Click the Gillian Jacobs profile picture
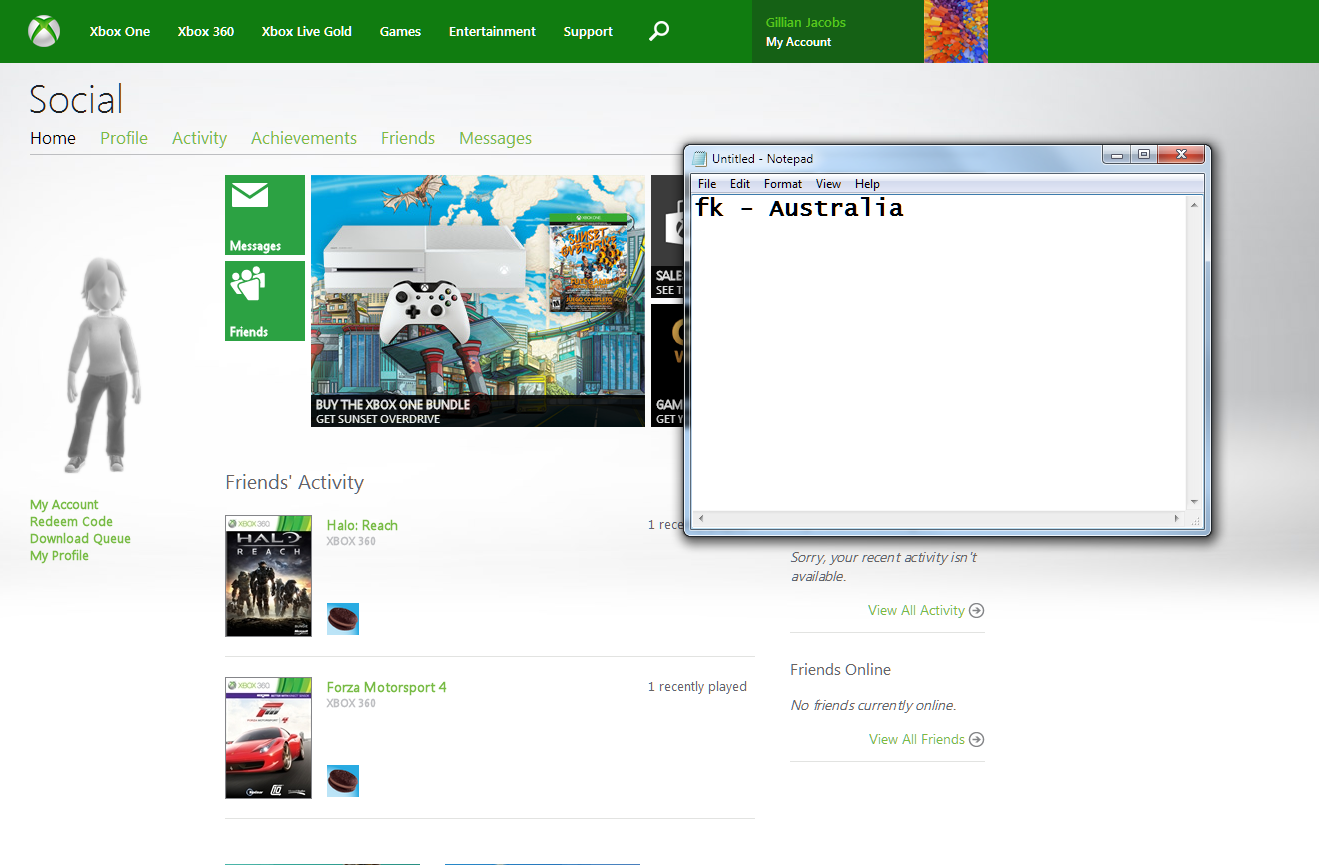Image resolution: width=1319 pixels, height=865 pixels. click(x=956, y=31)
